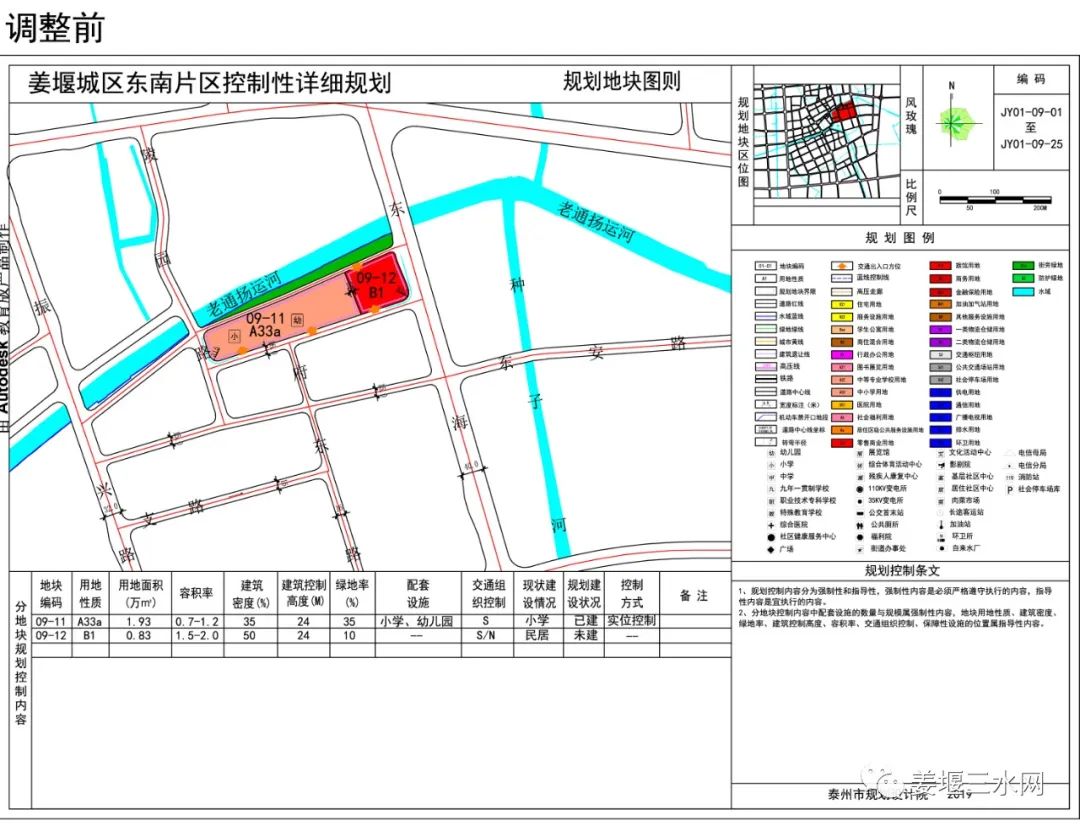
Task: Select the 交通出入口方位 orange arrow icon
Action: (843, 266)
